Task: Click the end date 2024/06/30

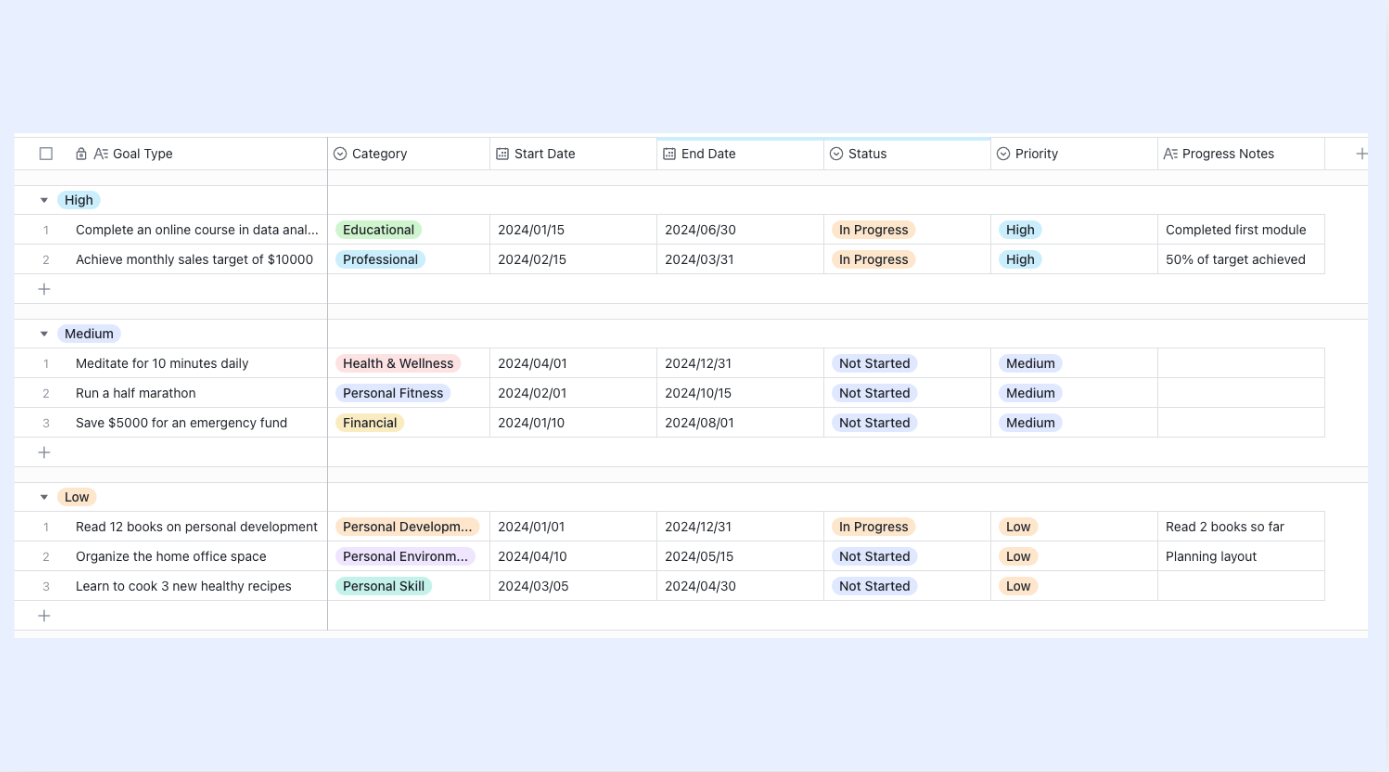Action: (x=700, y=230)
